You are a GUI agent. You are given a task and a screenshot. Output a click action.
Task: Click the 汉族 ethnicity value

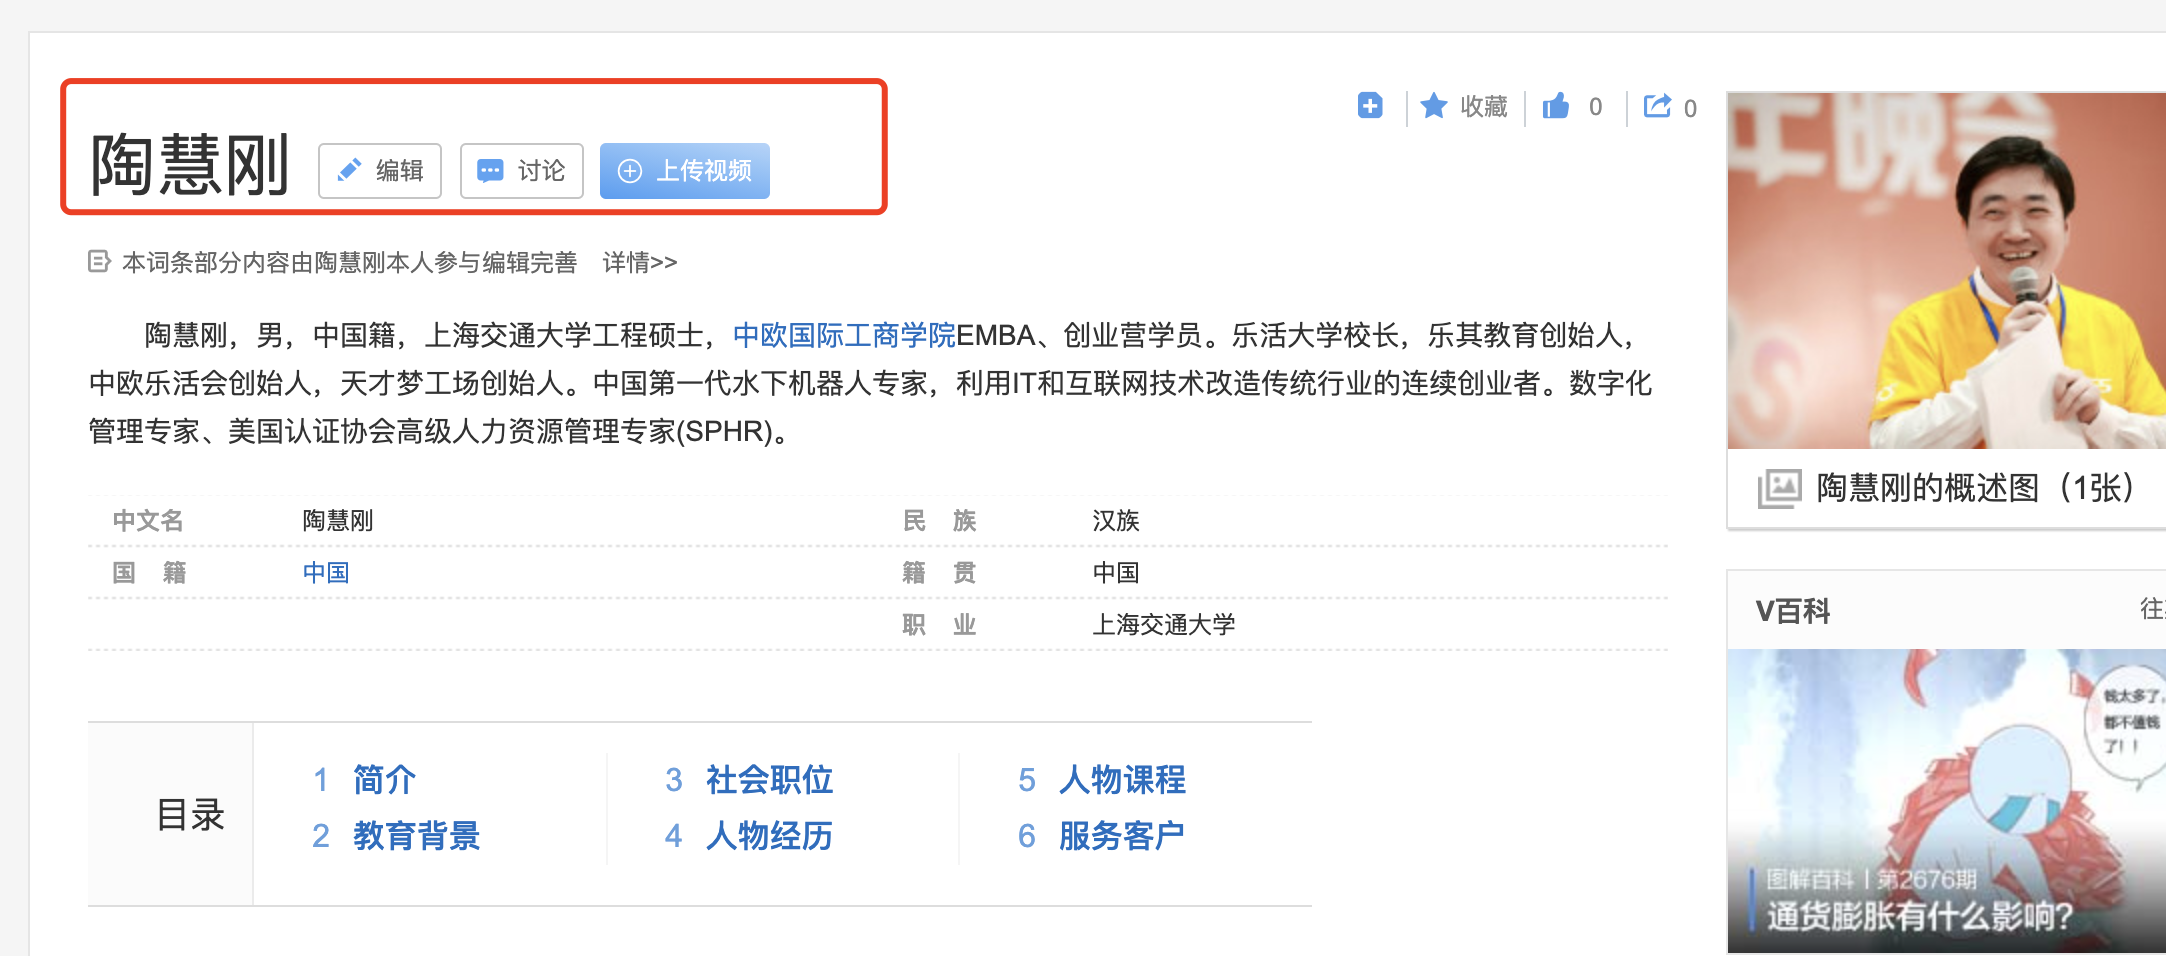click(1116, 521)
